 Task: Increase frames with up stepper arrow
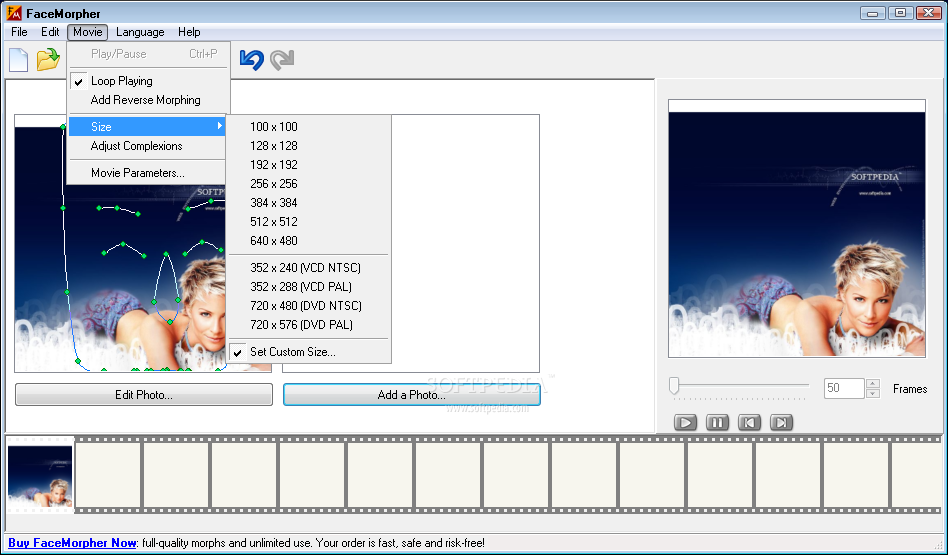point(872,383)
